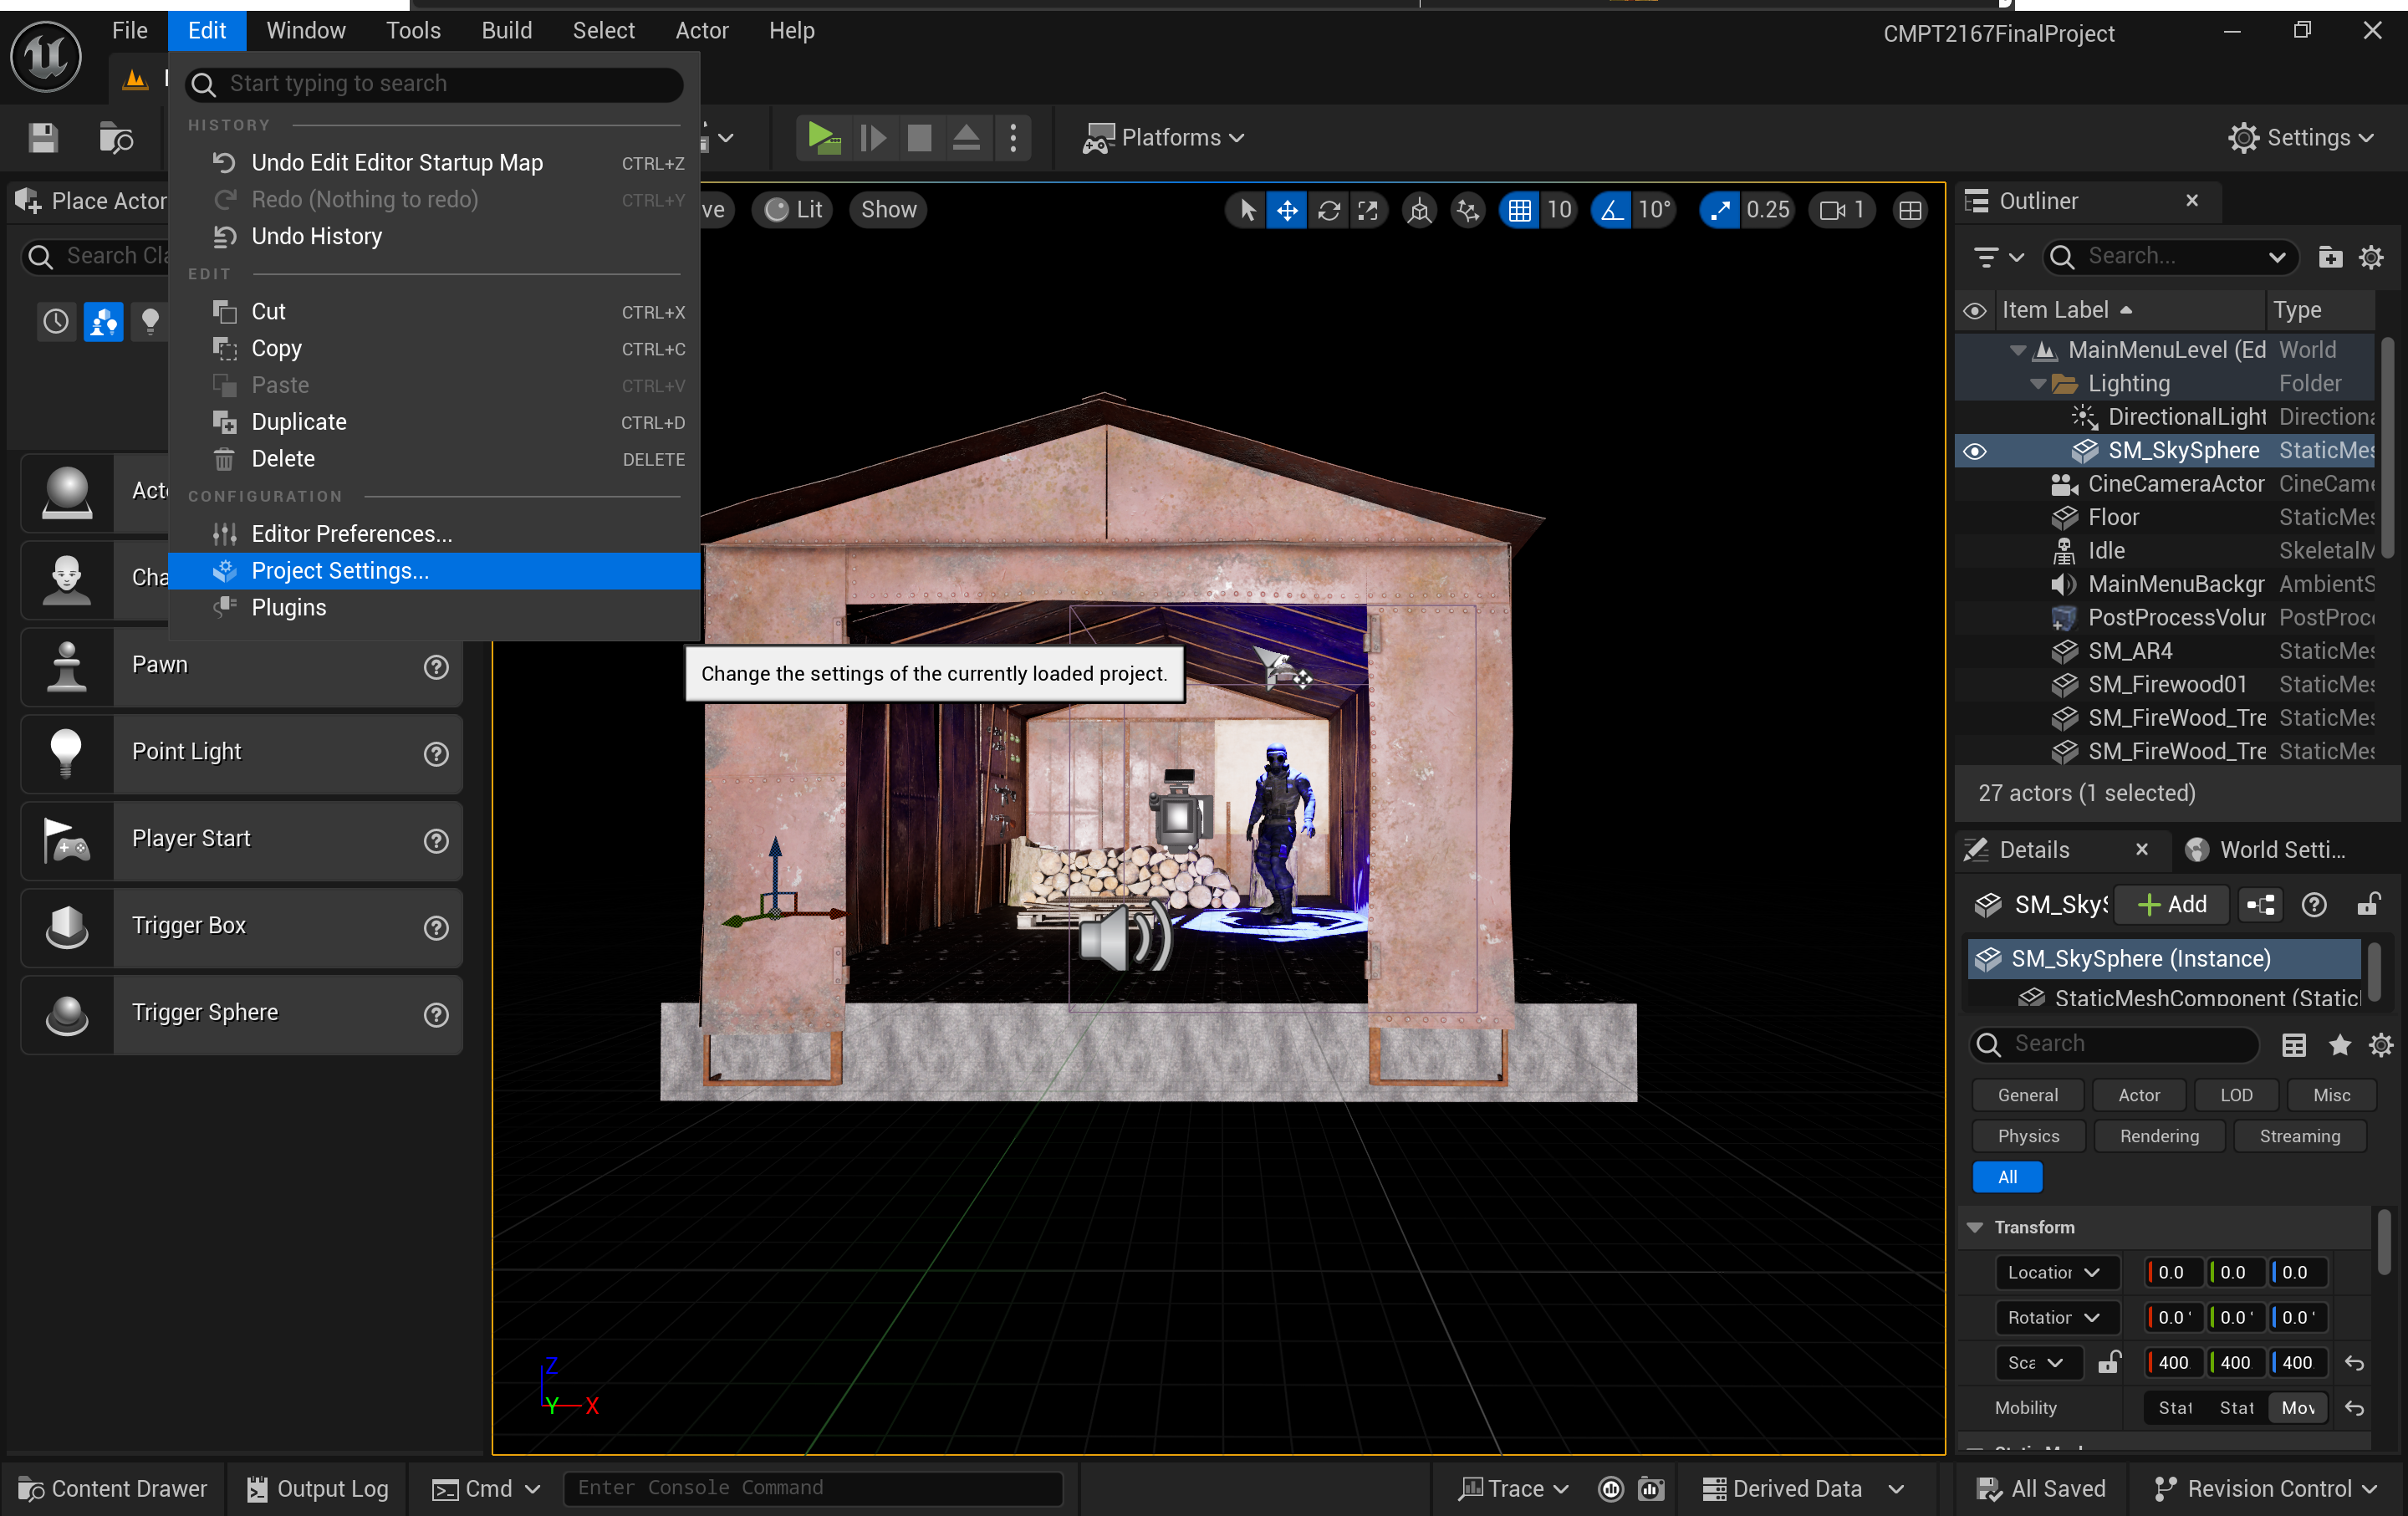Collapse the MainMenuLevel tree node
This screenshot has width=2408, height=1516.
pos(2017,350)
